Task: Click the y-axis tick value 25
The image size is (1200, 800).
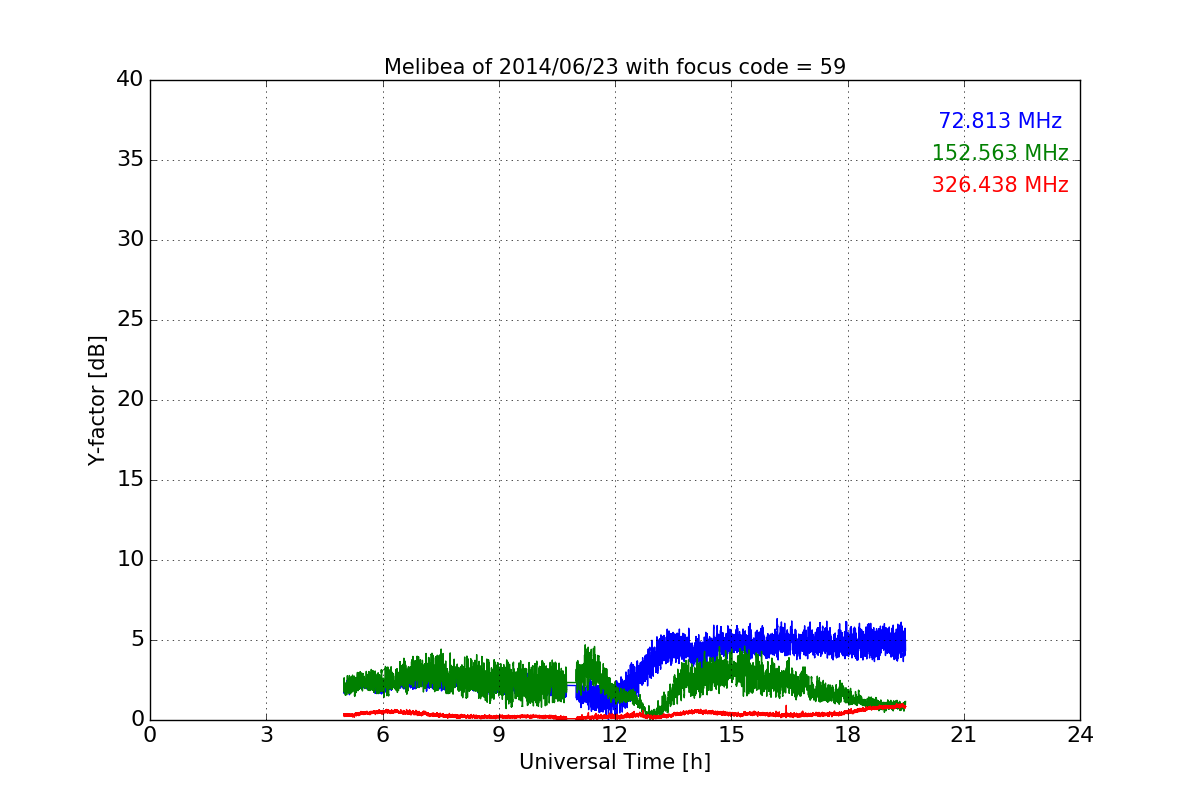Action: click(x=130, y=320)
